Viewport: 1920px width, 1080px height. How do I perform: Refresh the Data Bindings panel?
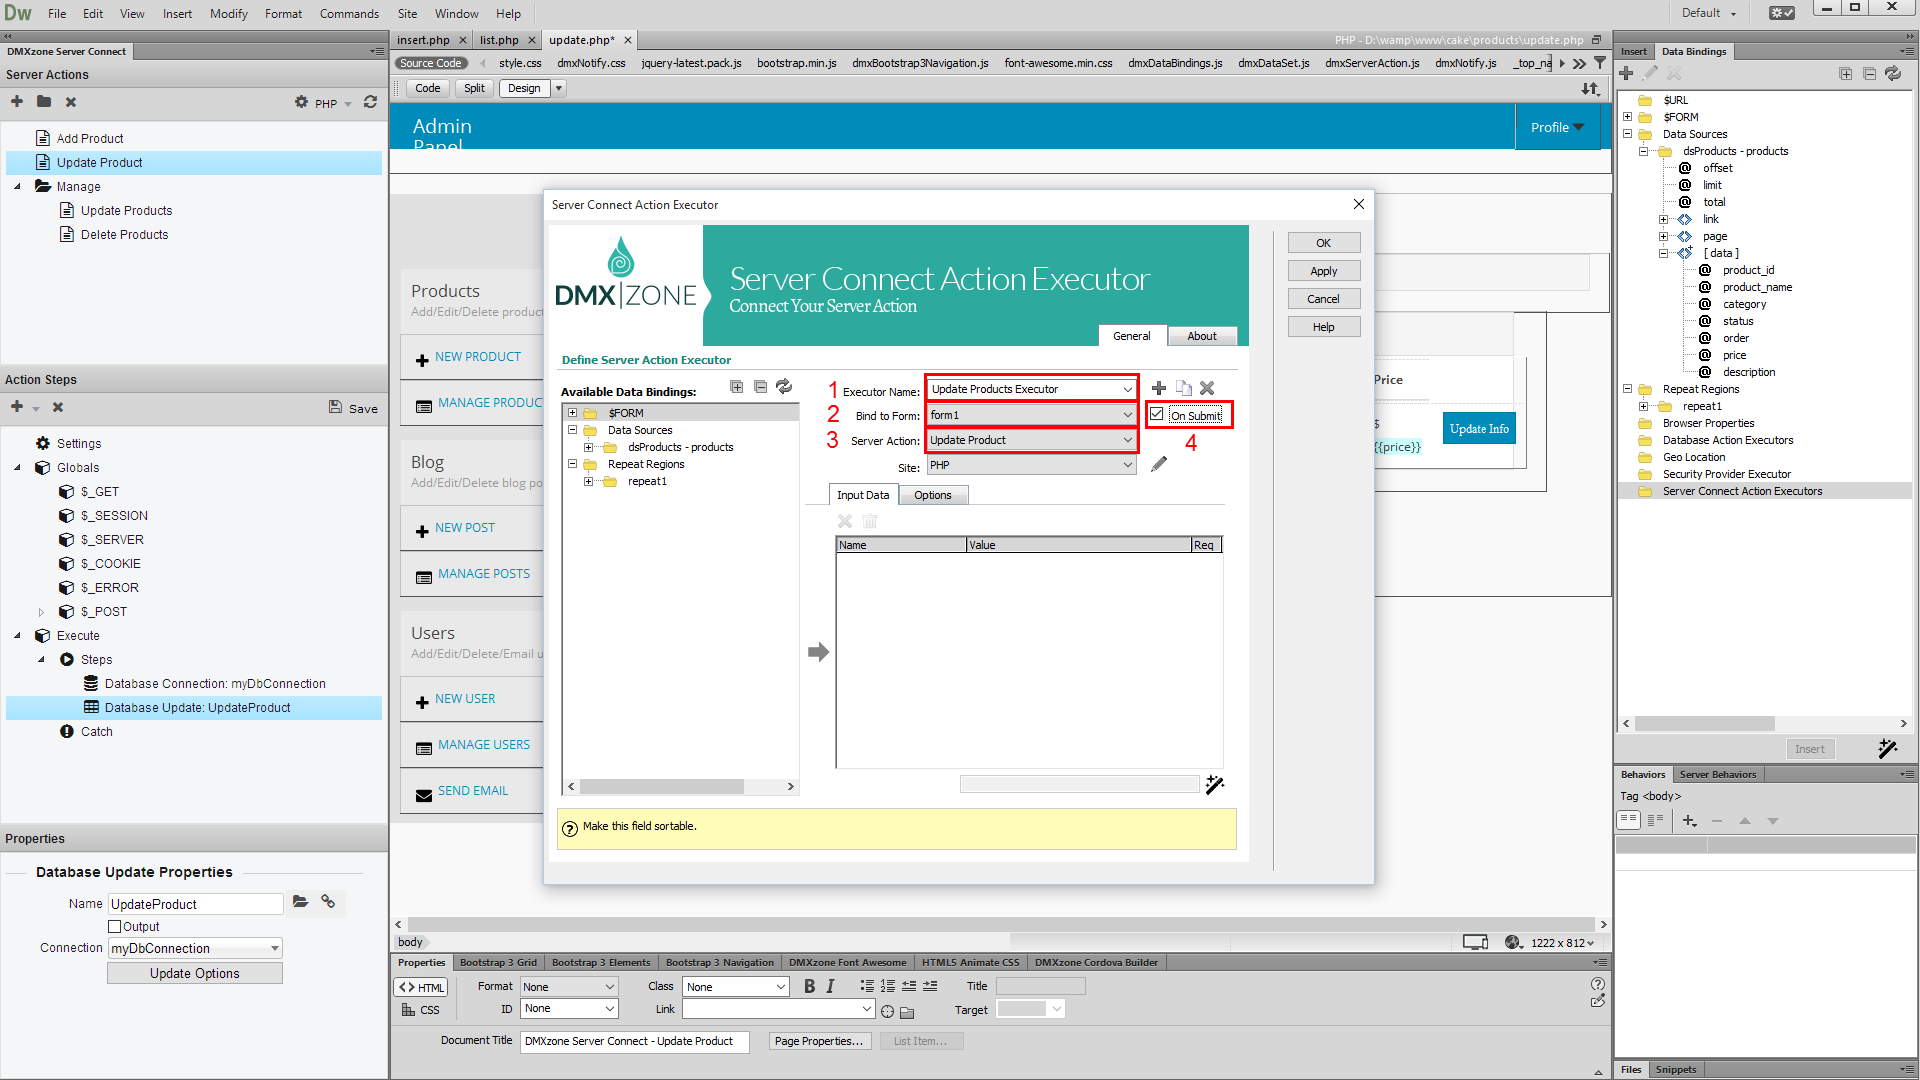pos(1893,73)
